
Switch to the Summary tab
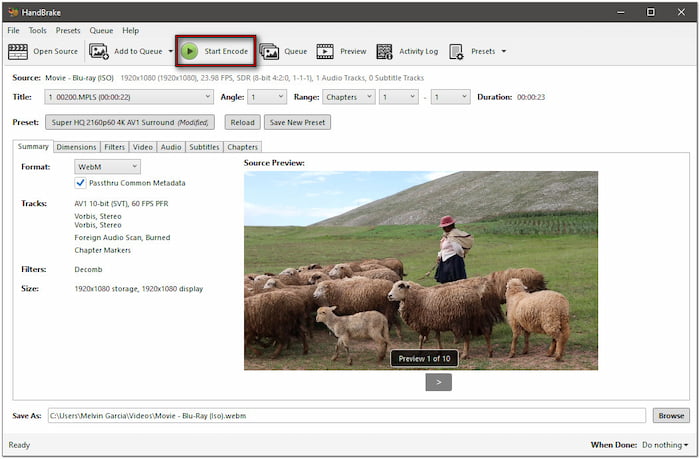tap(33, 146)
